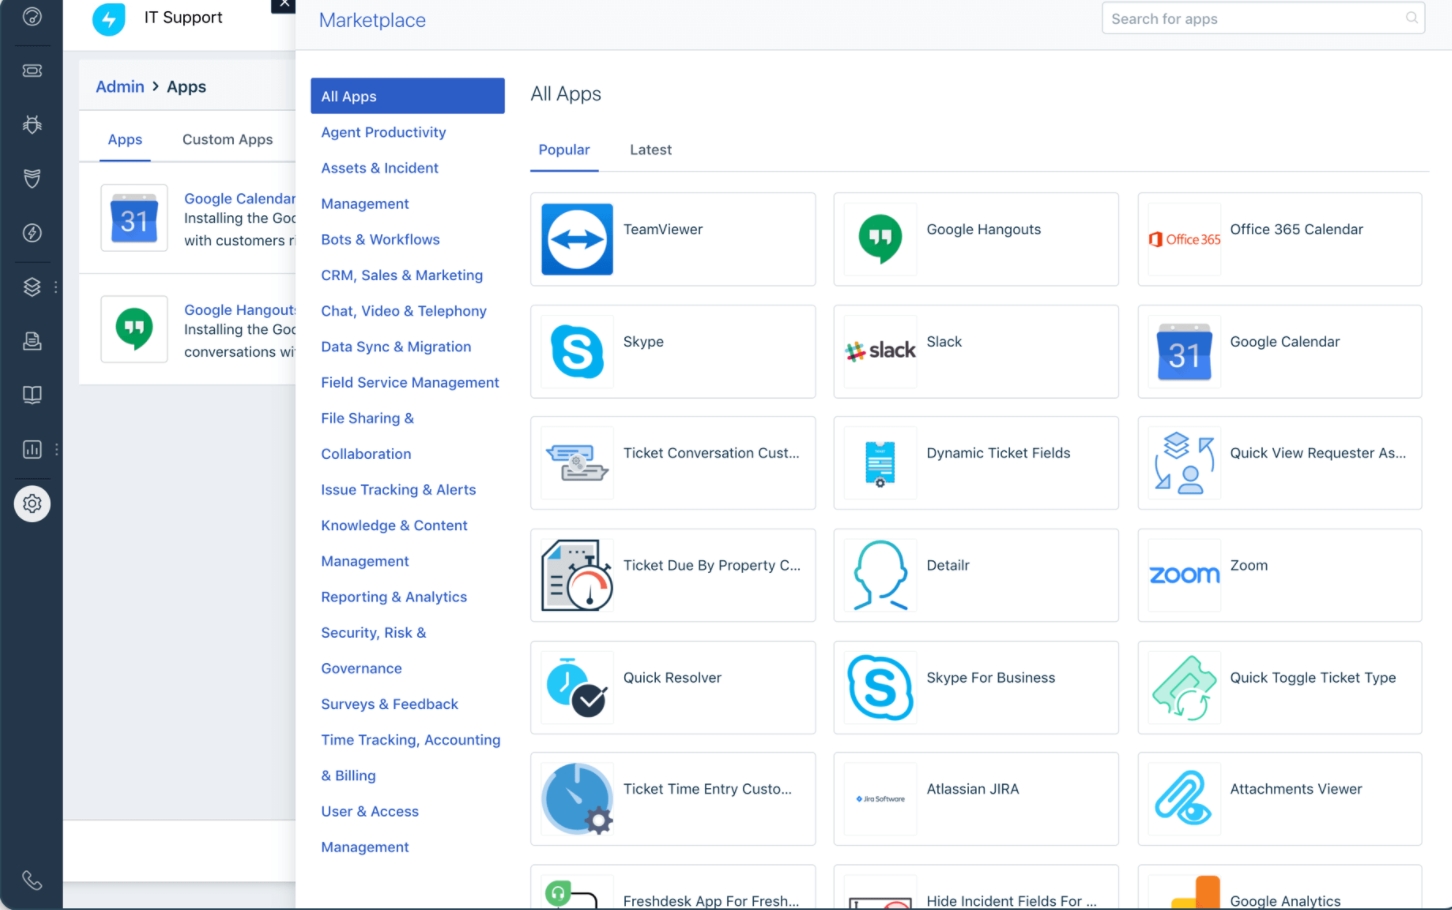Open the book-shaped Solutions icon in sidebar

click(32, 395)
